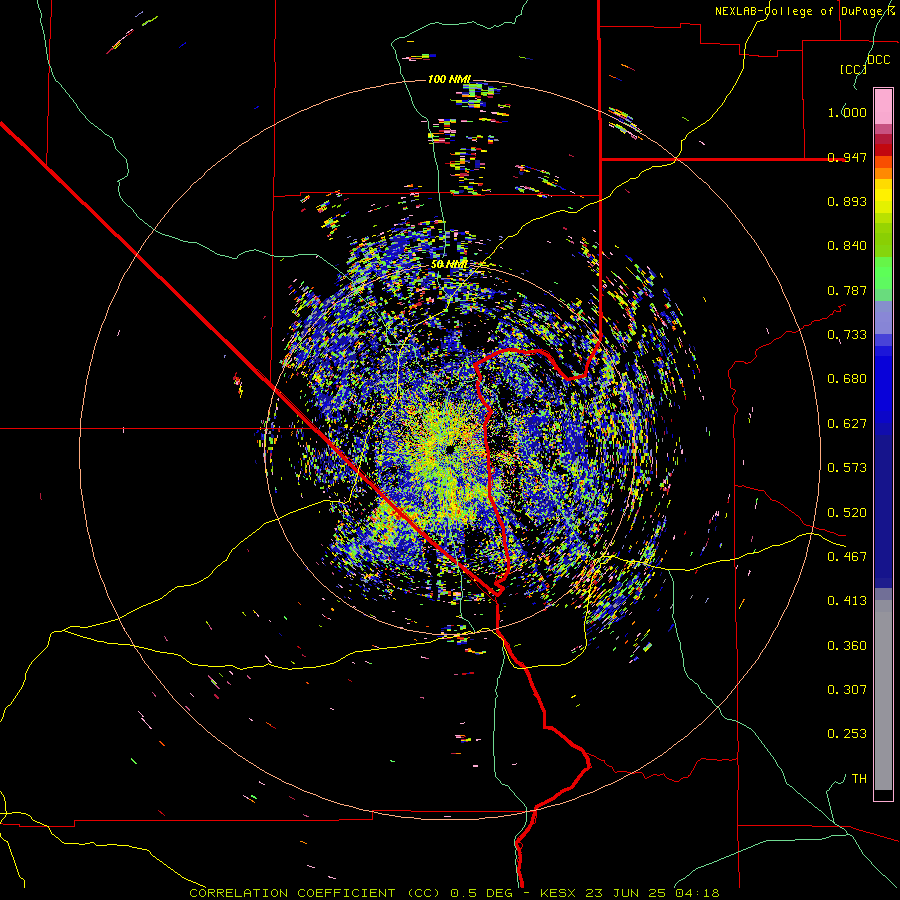
Task: Click CORRELATION COEFFICIENT caption text
Action: coord(292,893)
